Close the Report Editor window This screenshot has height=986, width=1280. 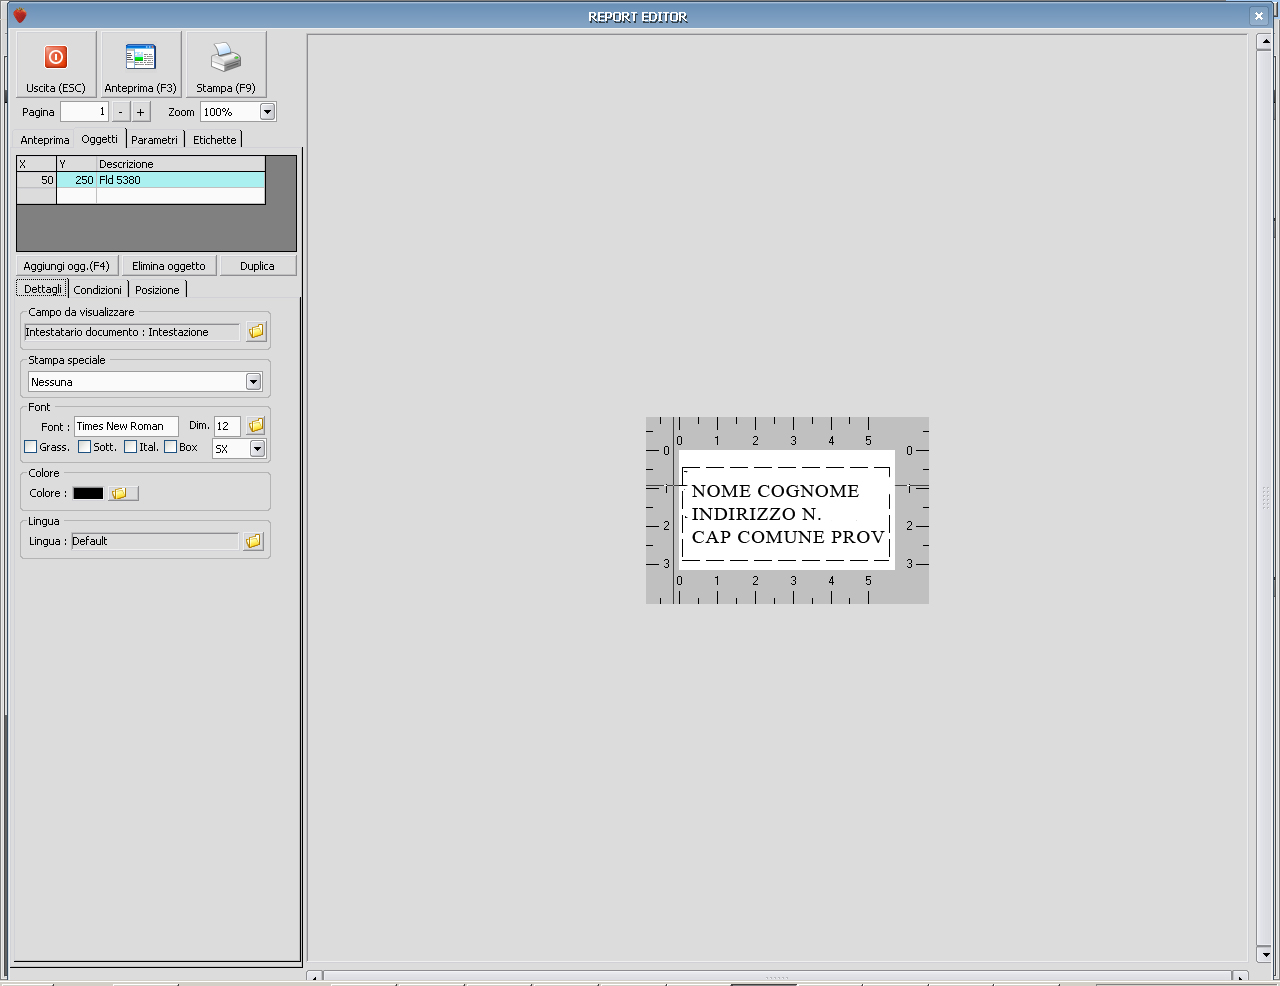1259,16
